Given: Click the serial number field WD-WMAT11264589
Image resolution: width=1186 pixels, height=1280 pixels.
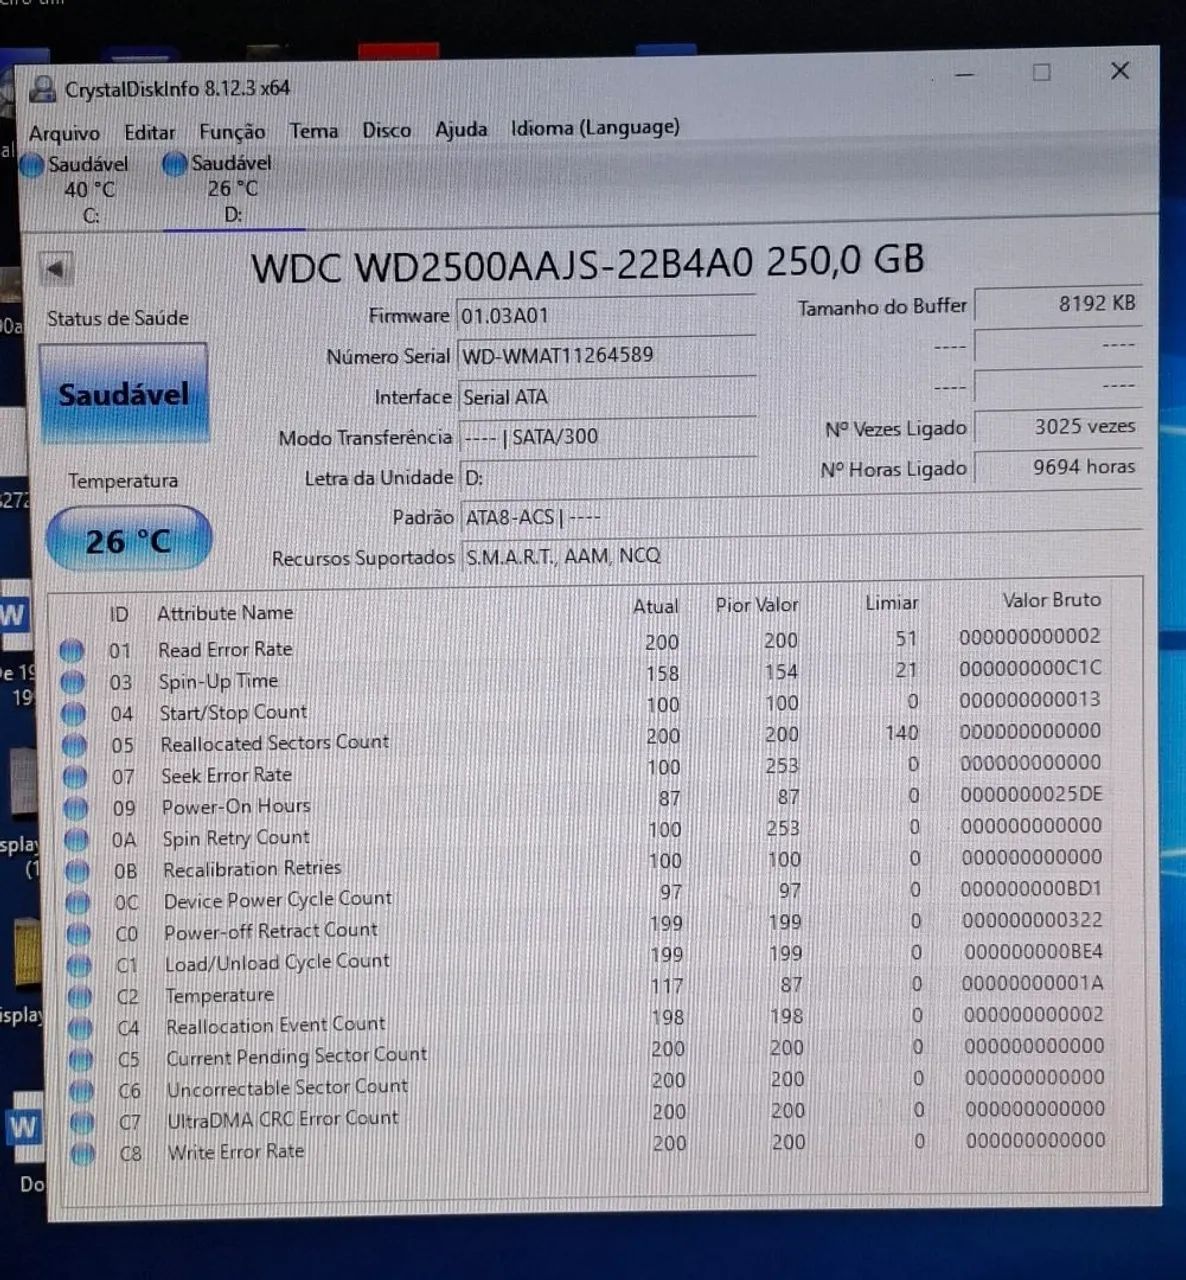Looking at the screenshot, I should click(606, 355).
